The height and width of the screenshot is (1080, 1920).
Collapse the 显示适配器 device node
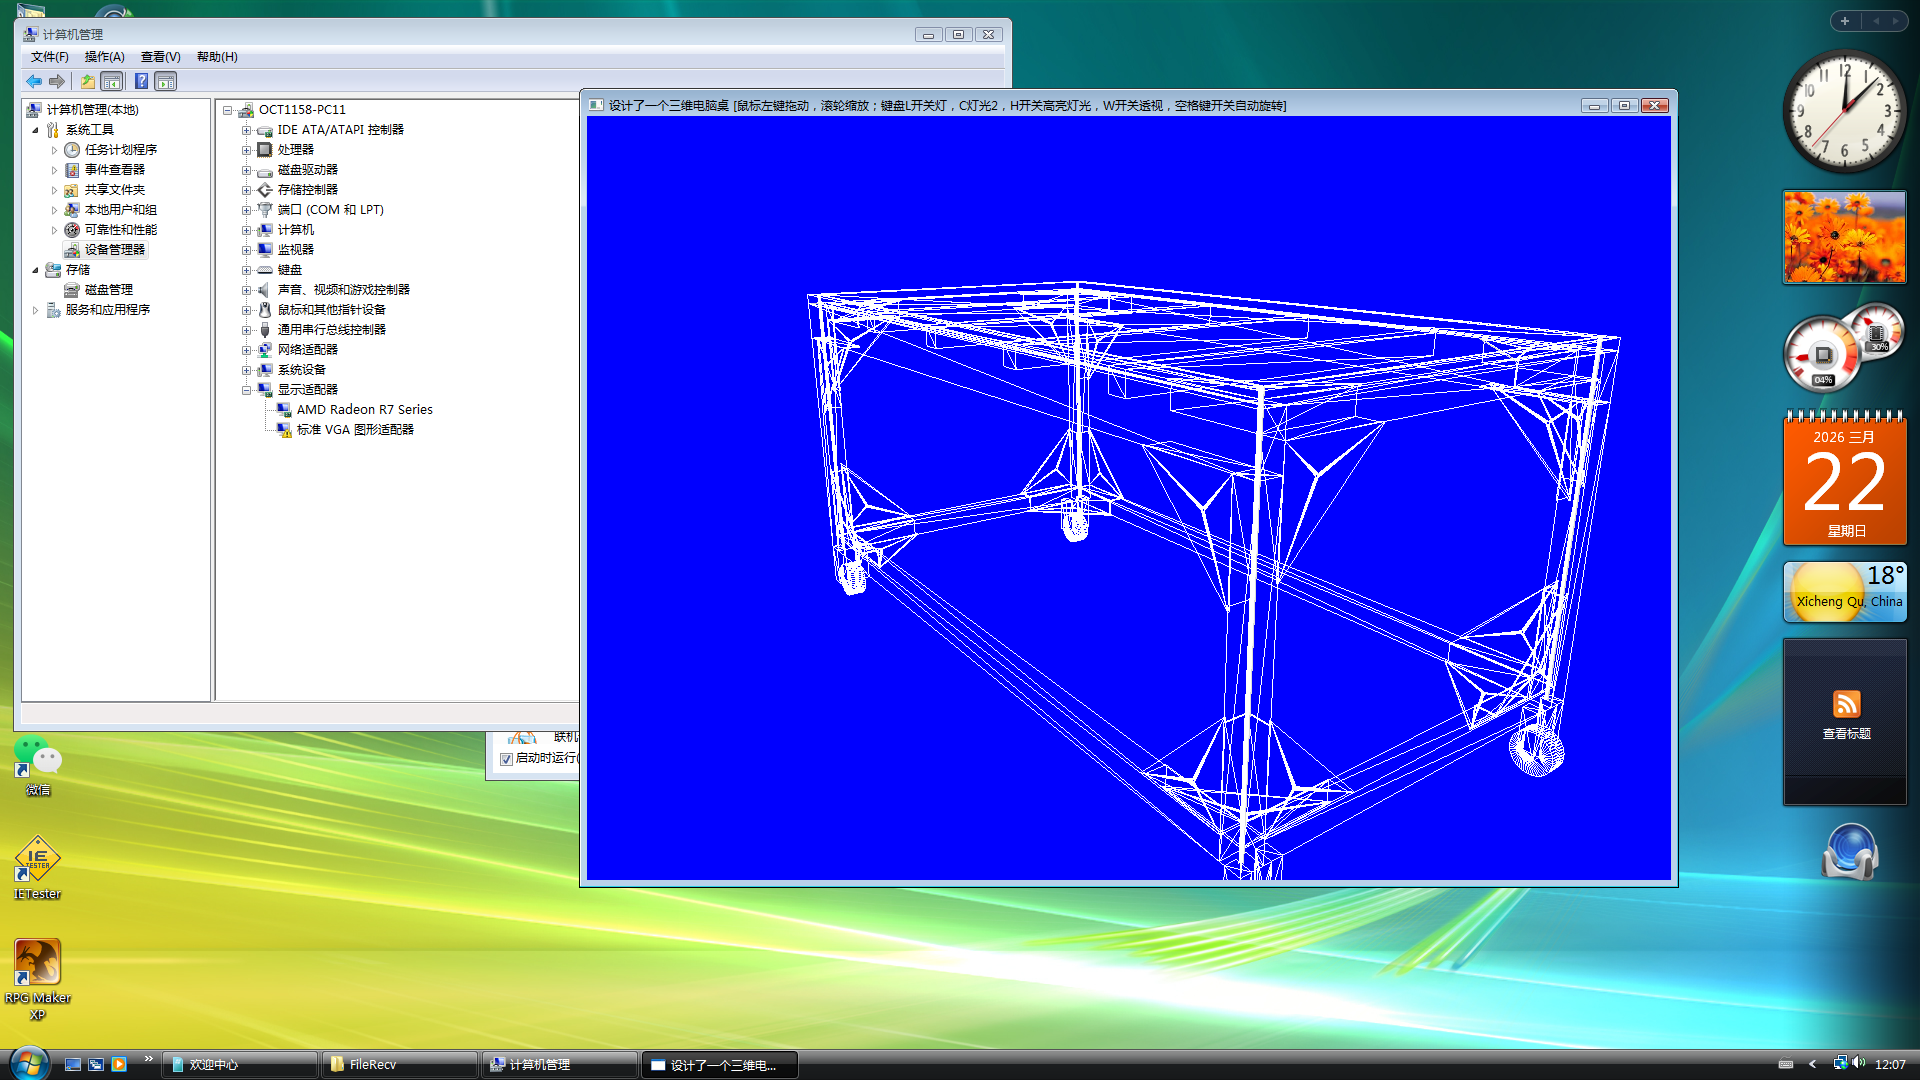pyautogui.click(x=246, y=390)
